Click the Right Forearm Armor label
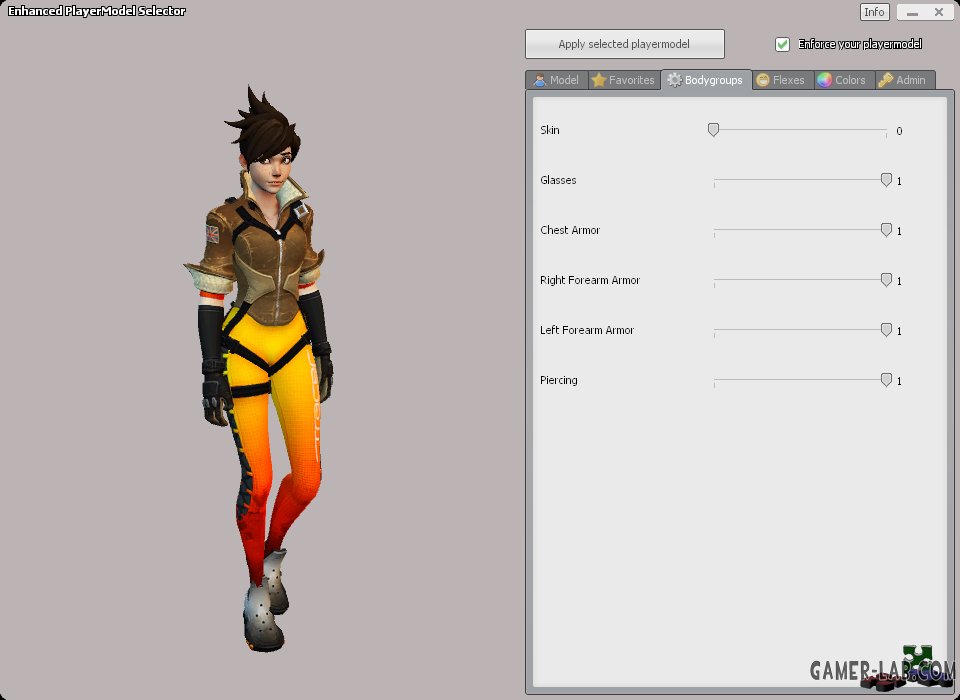 click(590, 280)
